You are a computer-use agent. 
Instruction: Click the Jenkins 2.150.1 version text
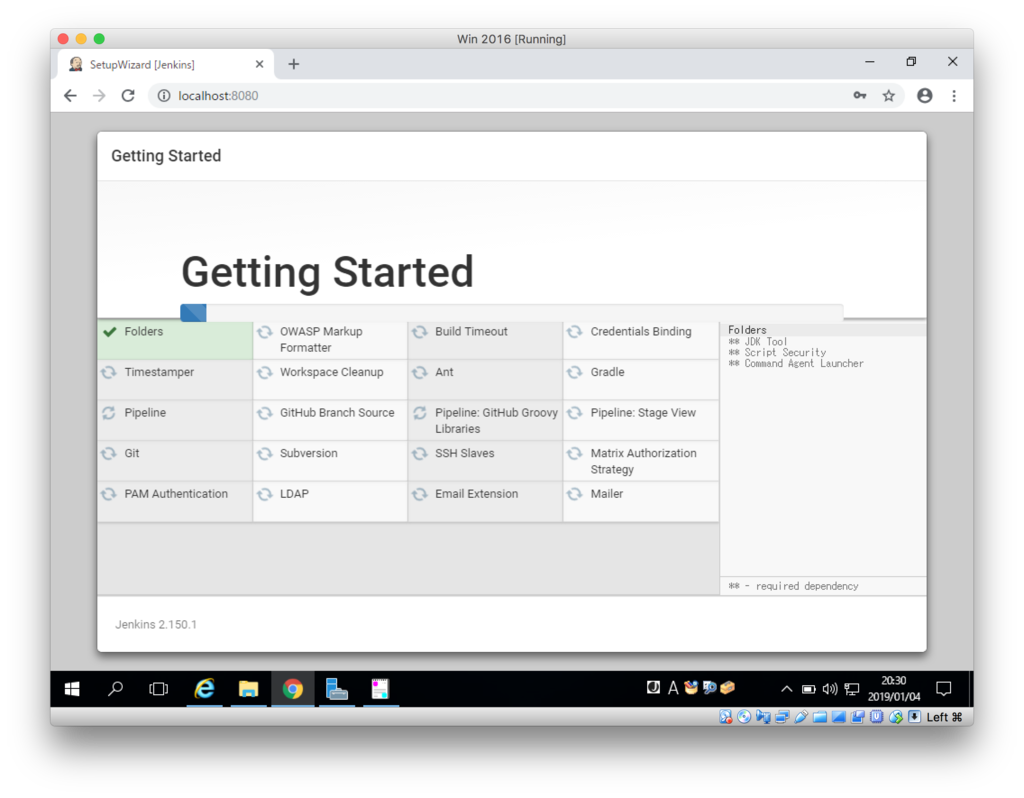point(156,624)
